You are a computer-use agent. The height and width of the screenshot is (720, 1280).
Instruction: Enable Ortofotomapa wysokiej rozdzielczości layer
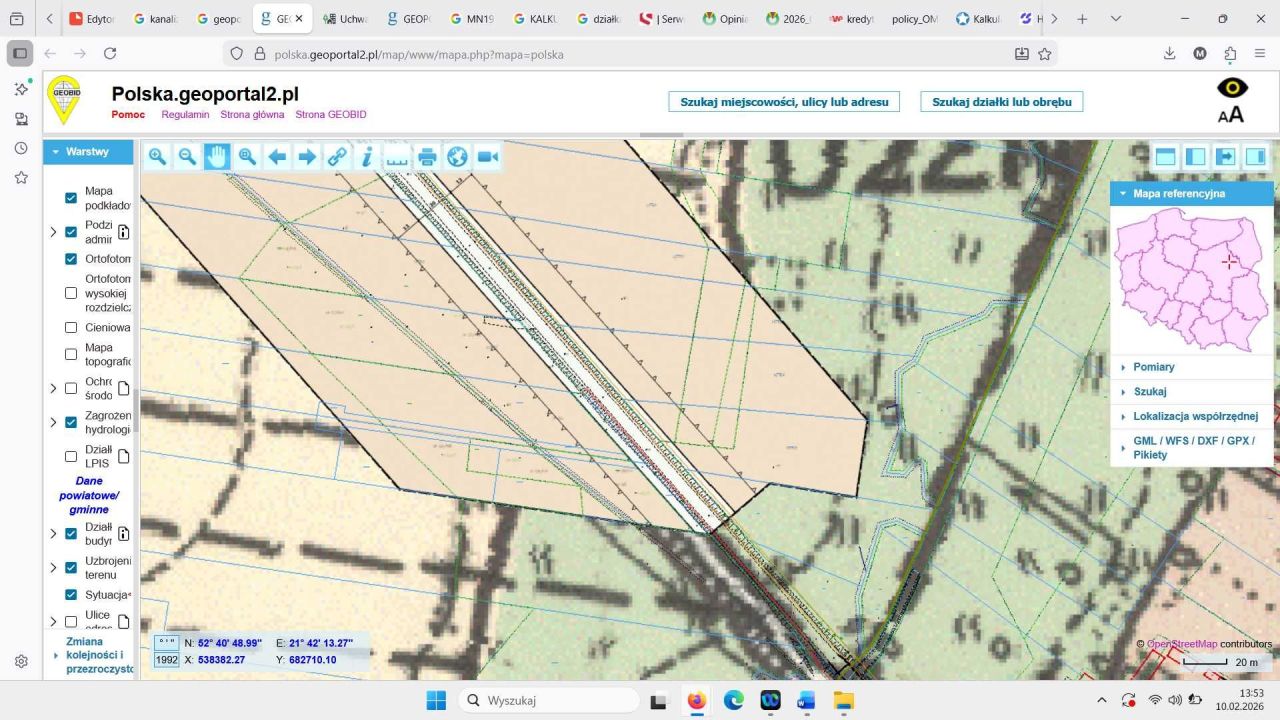point(71,293)
